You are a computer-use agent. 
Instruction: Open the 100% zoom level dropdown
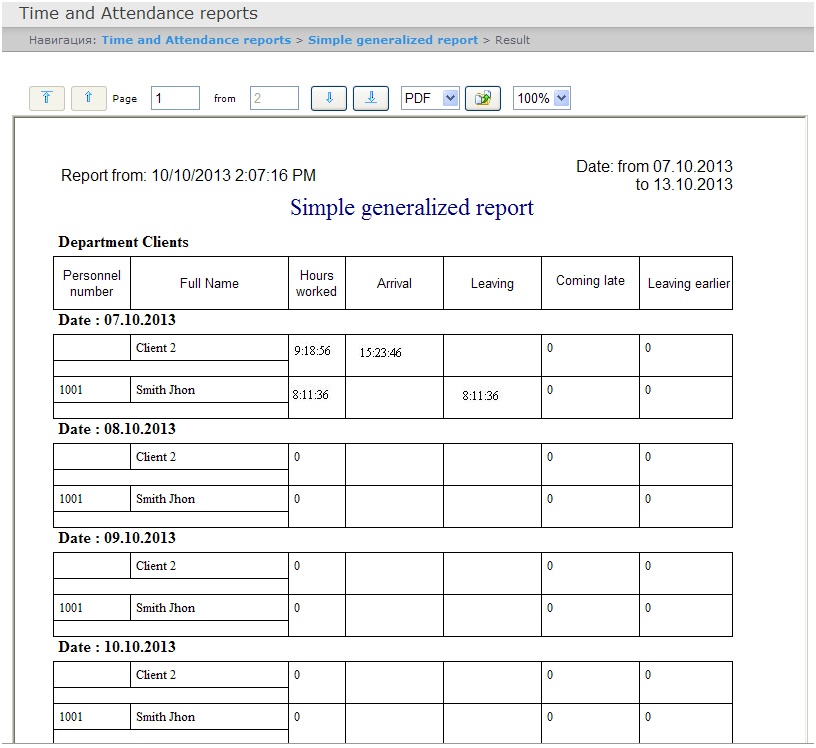pos(542,98)
